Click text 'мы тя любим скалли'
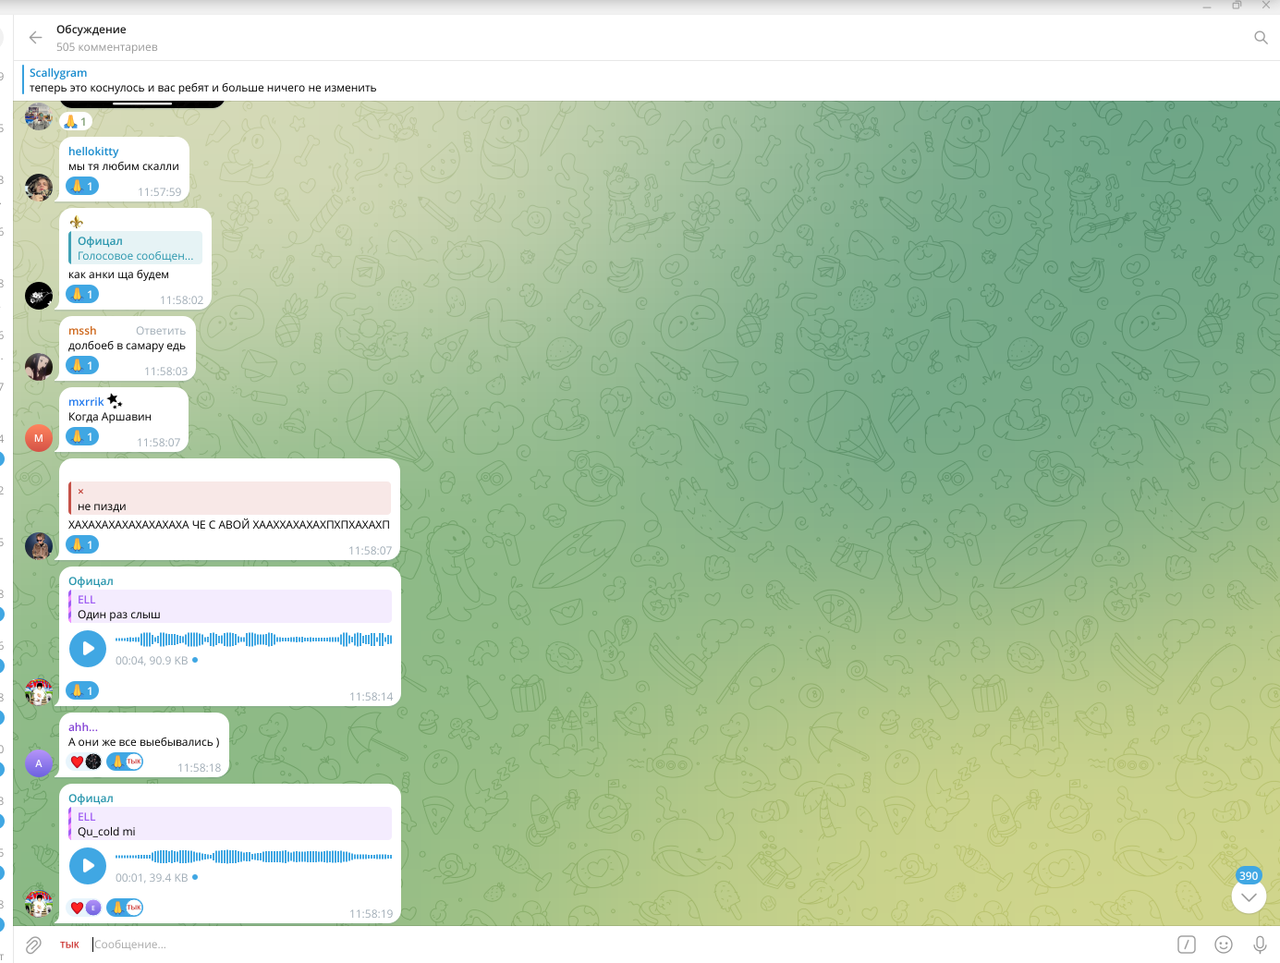Viewport: 1280px width, 963px height. [124, 167]
